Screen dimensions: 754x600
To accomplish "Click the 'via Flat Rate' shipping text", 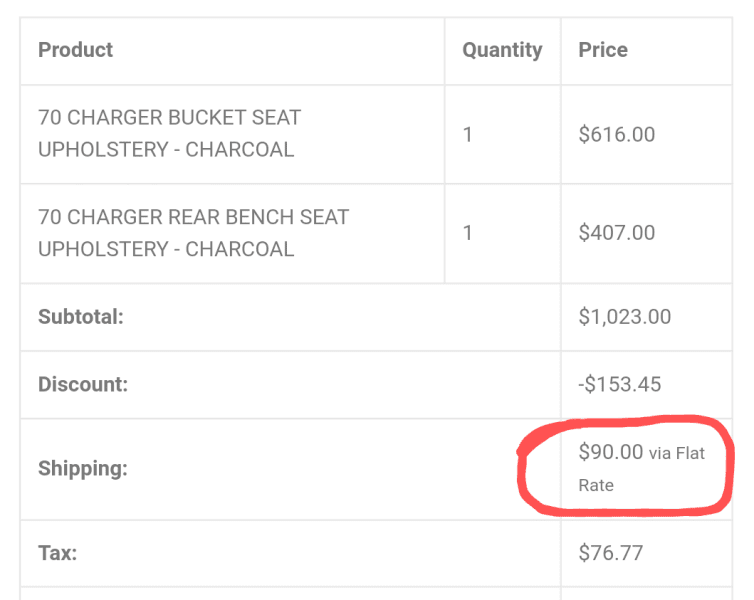I will (x=641, y=469).
